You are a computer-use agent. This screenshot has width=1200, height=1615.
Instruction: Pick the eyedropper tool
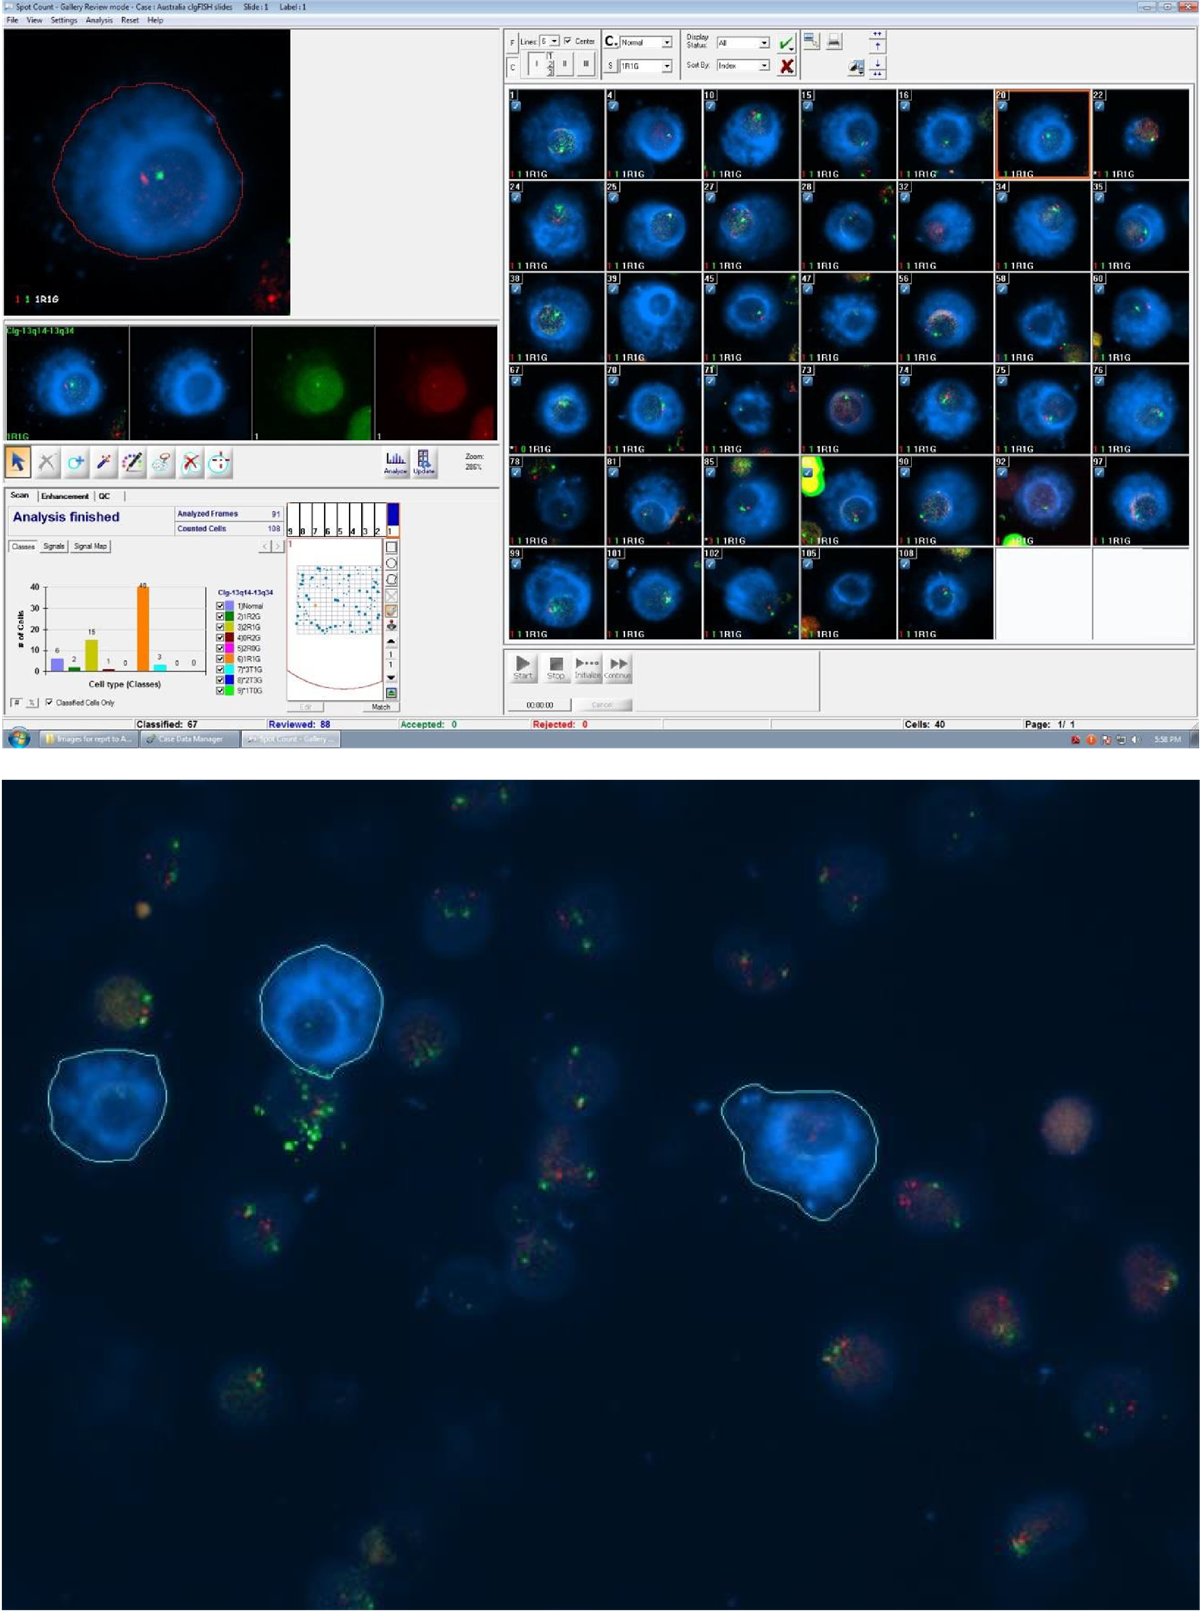pyautogui.click(x=104, y=462)
